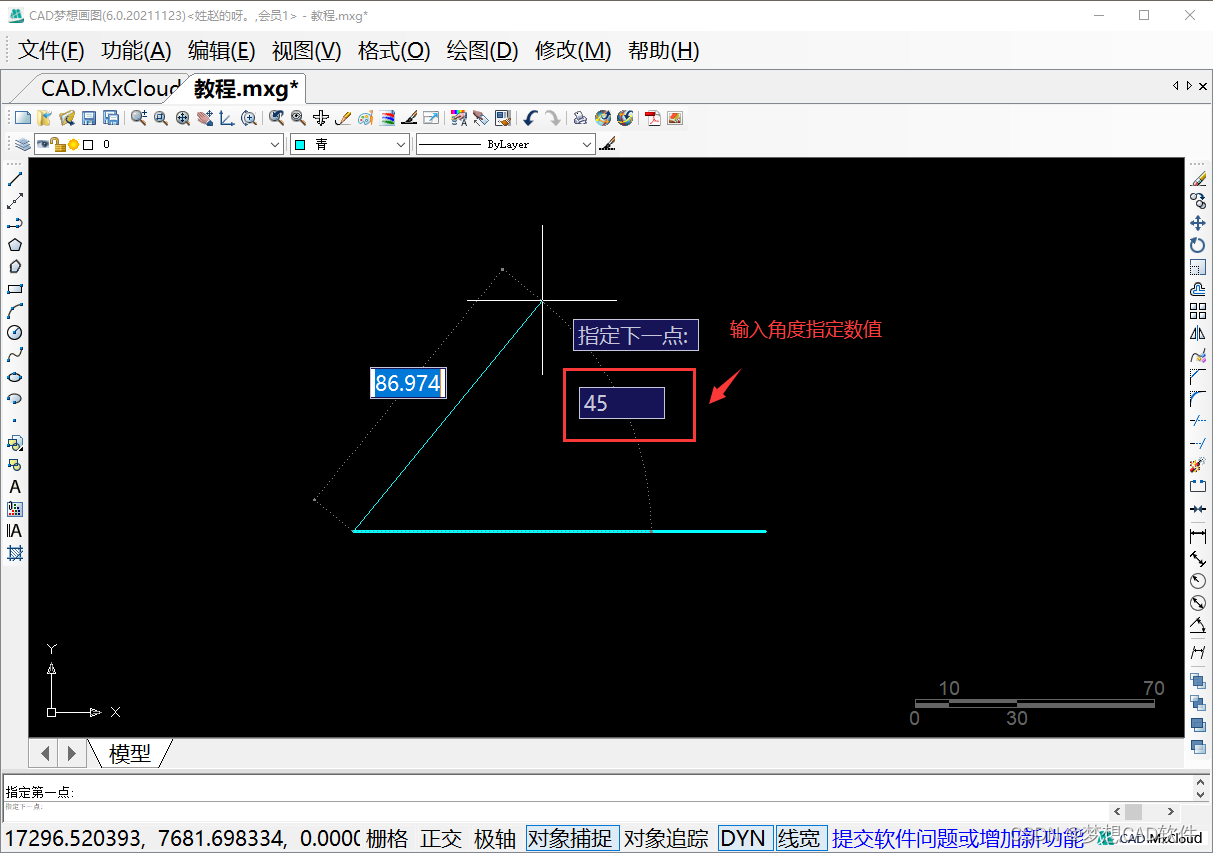Select the Spline curve tool
Image resolution: width=1213 pixels, height=853 pixels.
15,355
